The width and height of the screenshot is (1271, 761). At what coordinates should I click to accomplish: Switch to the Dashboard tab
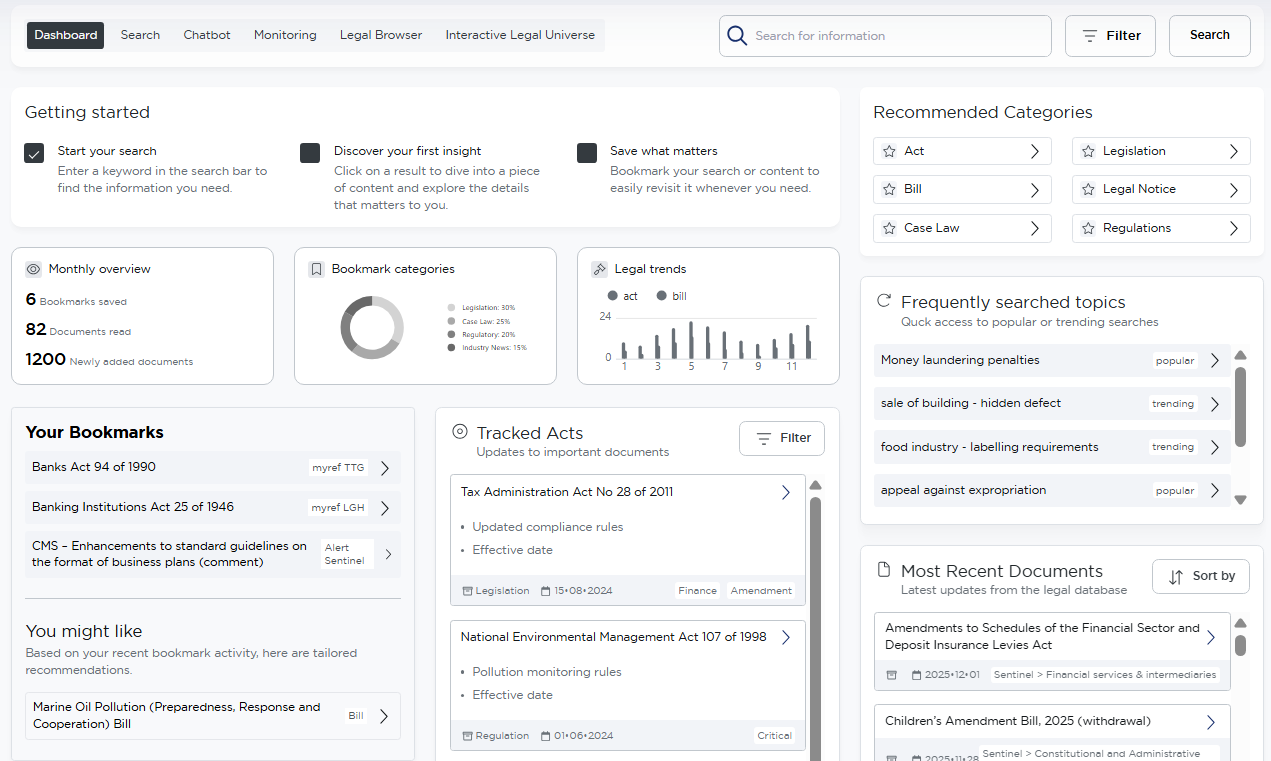point(66,35)
